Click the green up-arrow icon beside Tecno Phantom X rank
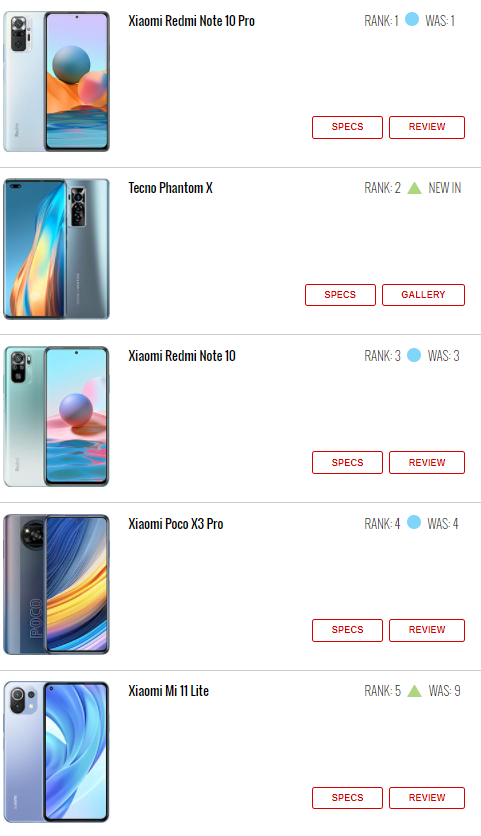Image resolution: width=481 pixels, height=836 pixels. pos(414,188)
